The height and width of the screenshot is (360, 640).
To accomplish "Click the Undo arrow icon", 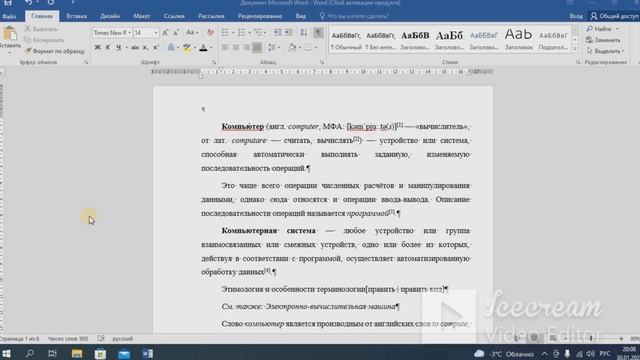I will (29, 2).
